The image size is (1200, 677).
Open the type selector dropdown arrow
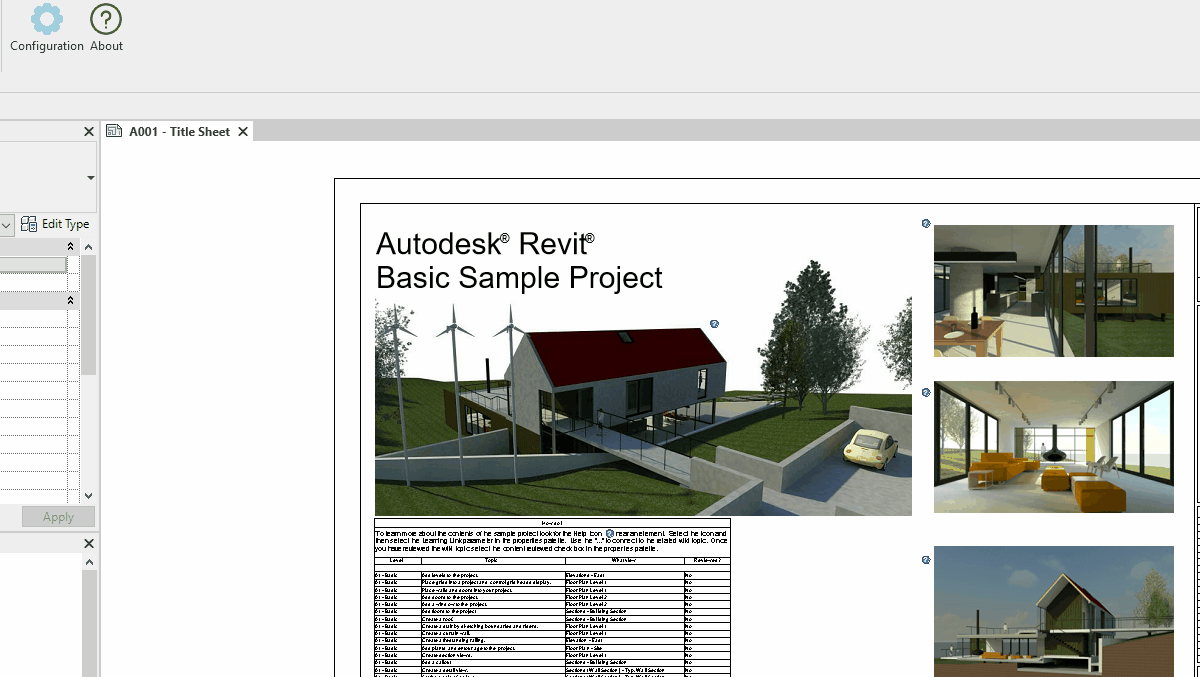point(90,178)
